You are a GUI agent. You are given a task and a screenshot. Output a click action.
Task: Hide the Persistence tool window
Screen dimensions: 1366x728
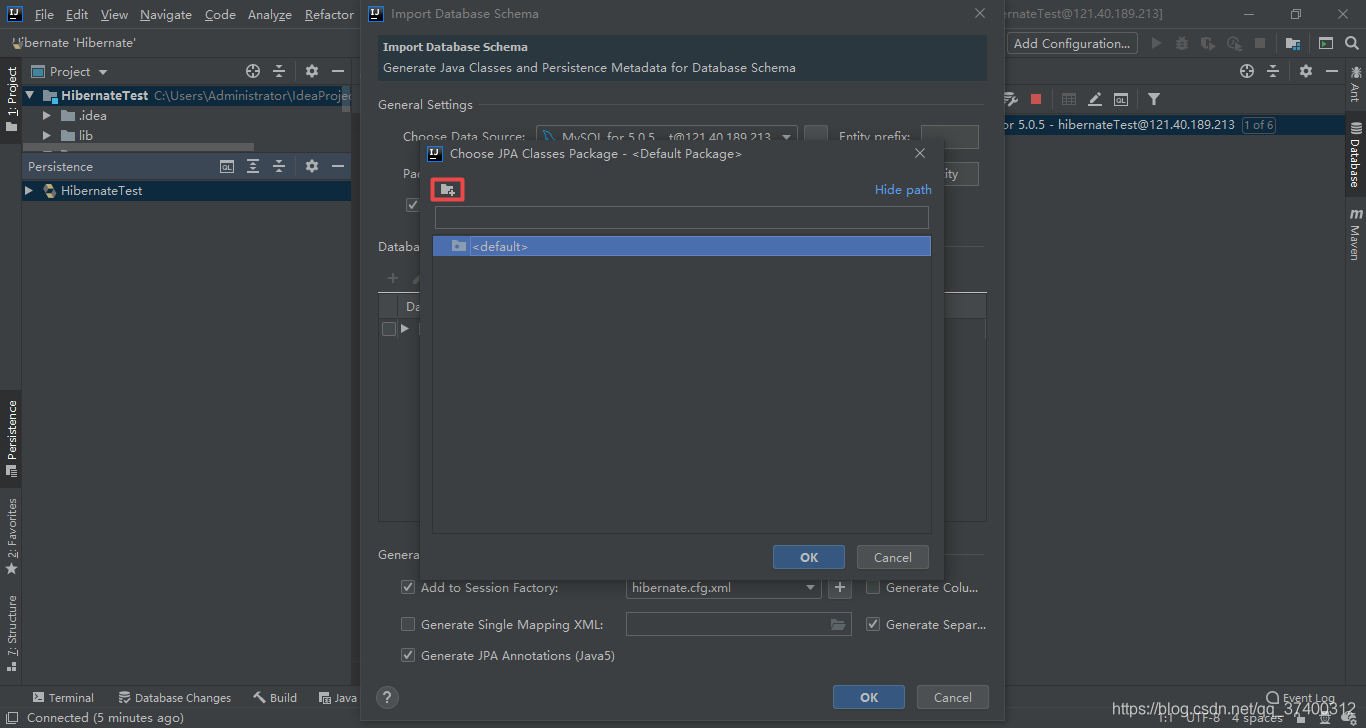tap(338, 166)
